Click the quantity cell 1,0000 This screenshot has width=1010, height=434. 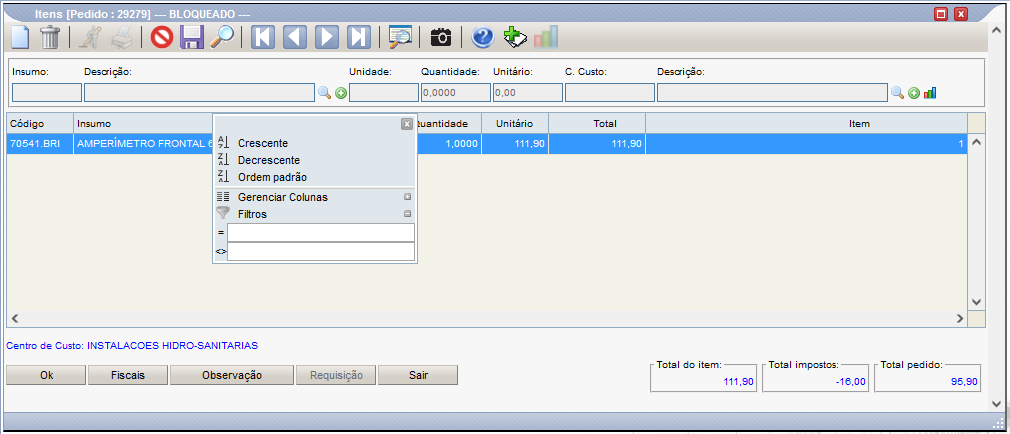coord(449,144)
